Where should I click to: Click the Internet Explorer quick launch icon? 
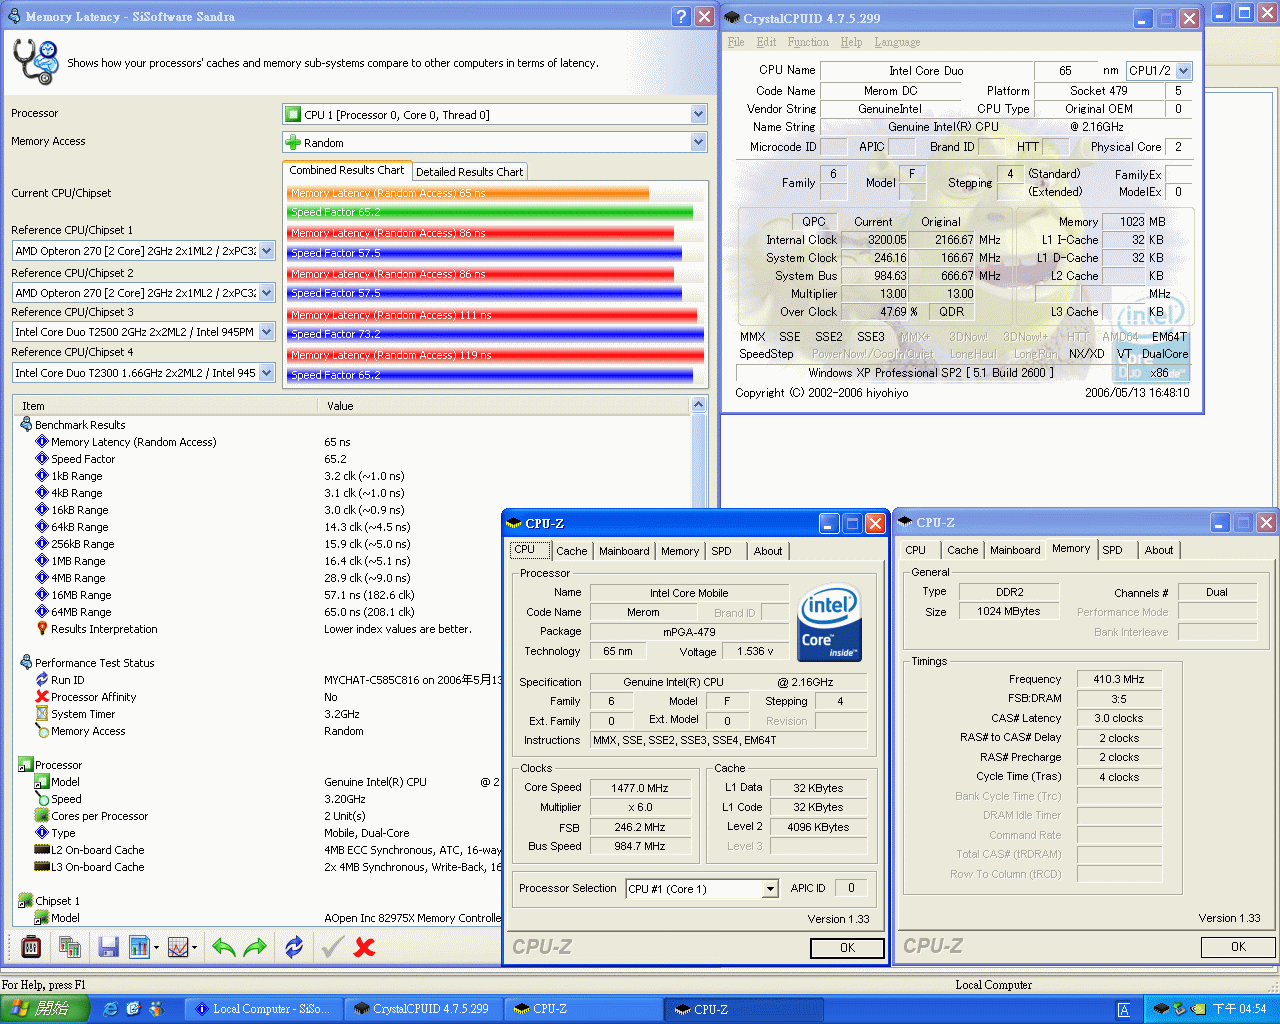(110, 1009)
